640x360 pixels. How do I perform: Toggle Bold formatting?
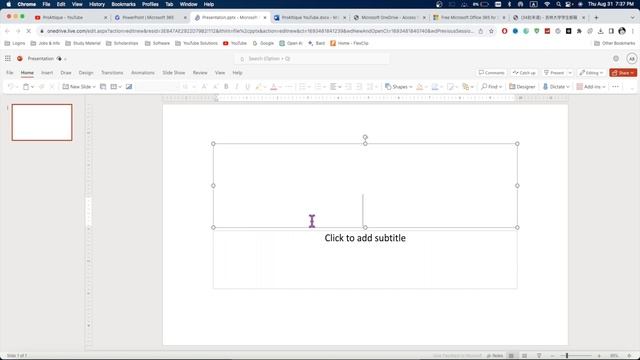226,87
